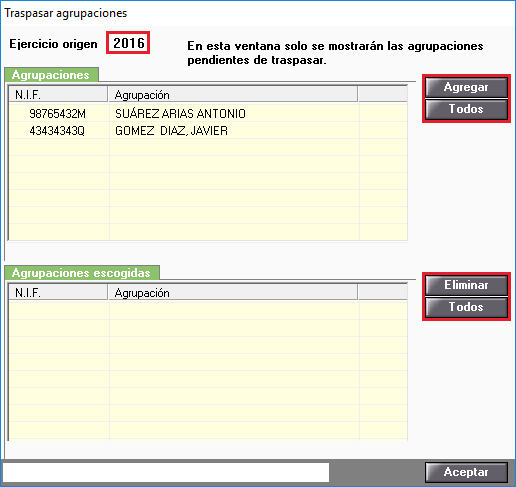Click N.I.F. header in Agrupaciones escogidas table

tap(58, 293)
